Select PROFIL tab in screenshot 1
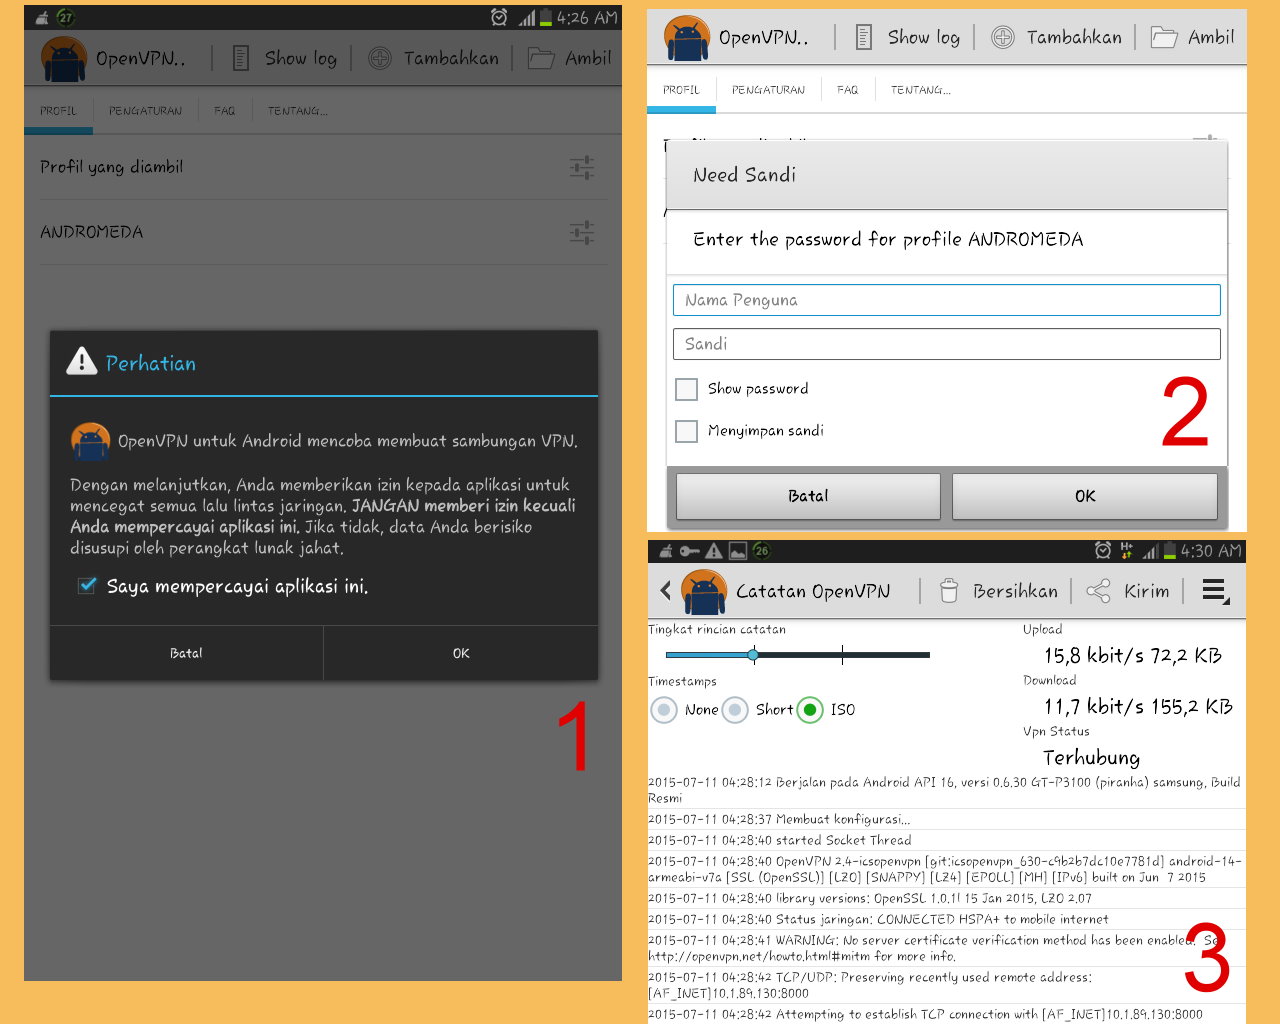 tap(58, 111)
